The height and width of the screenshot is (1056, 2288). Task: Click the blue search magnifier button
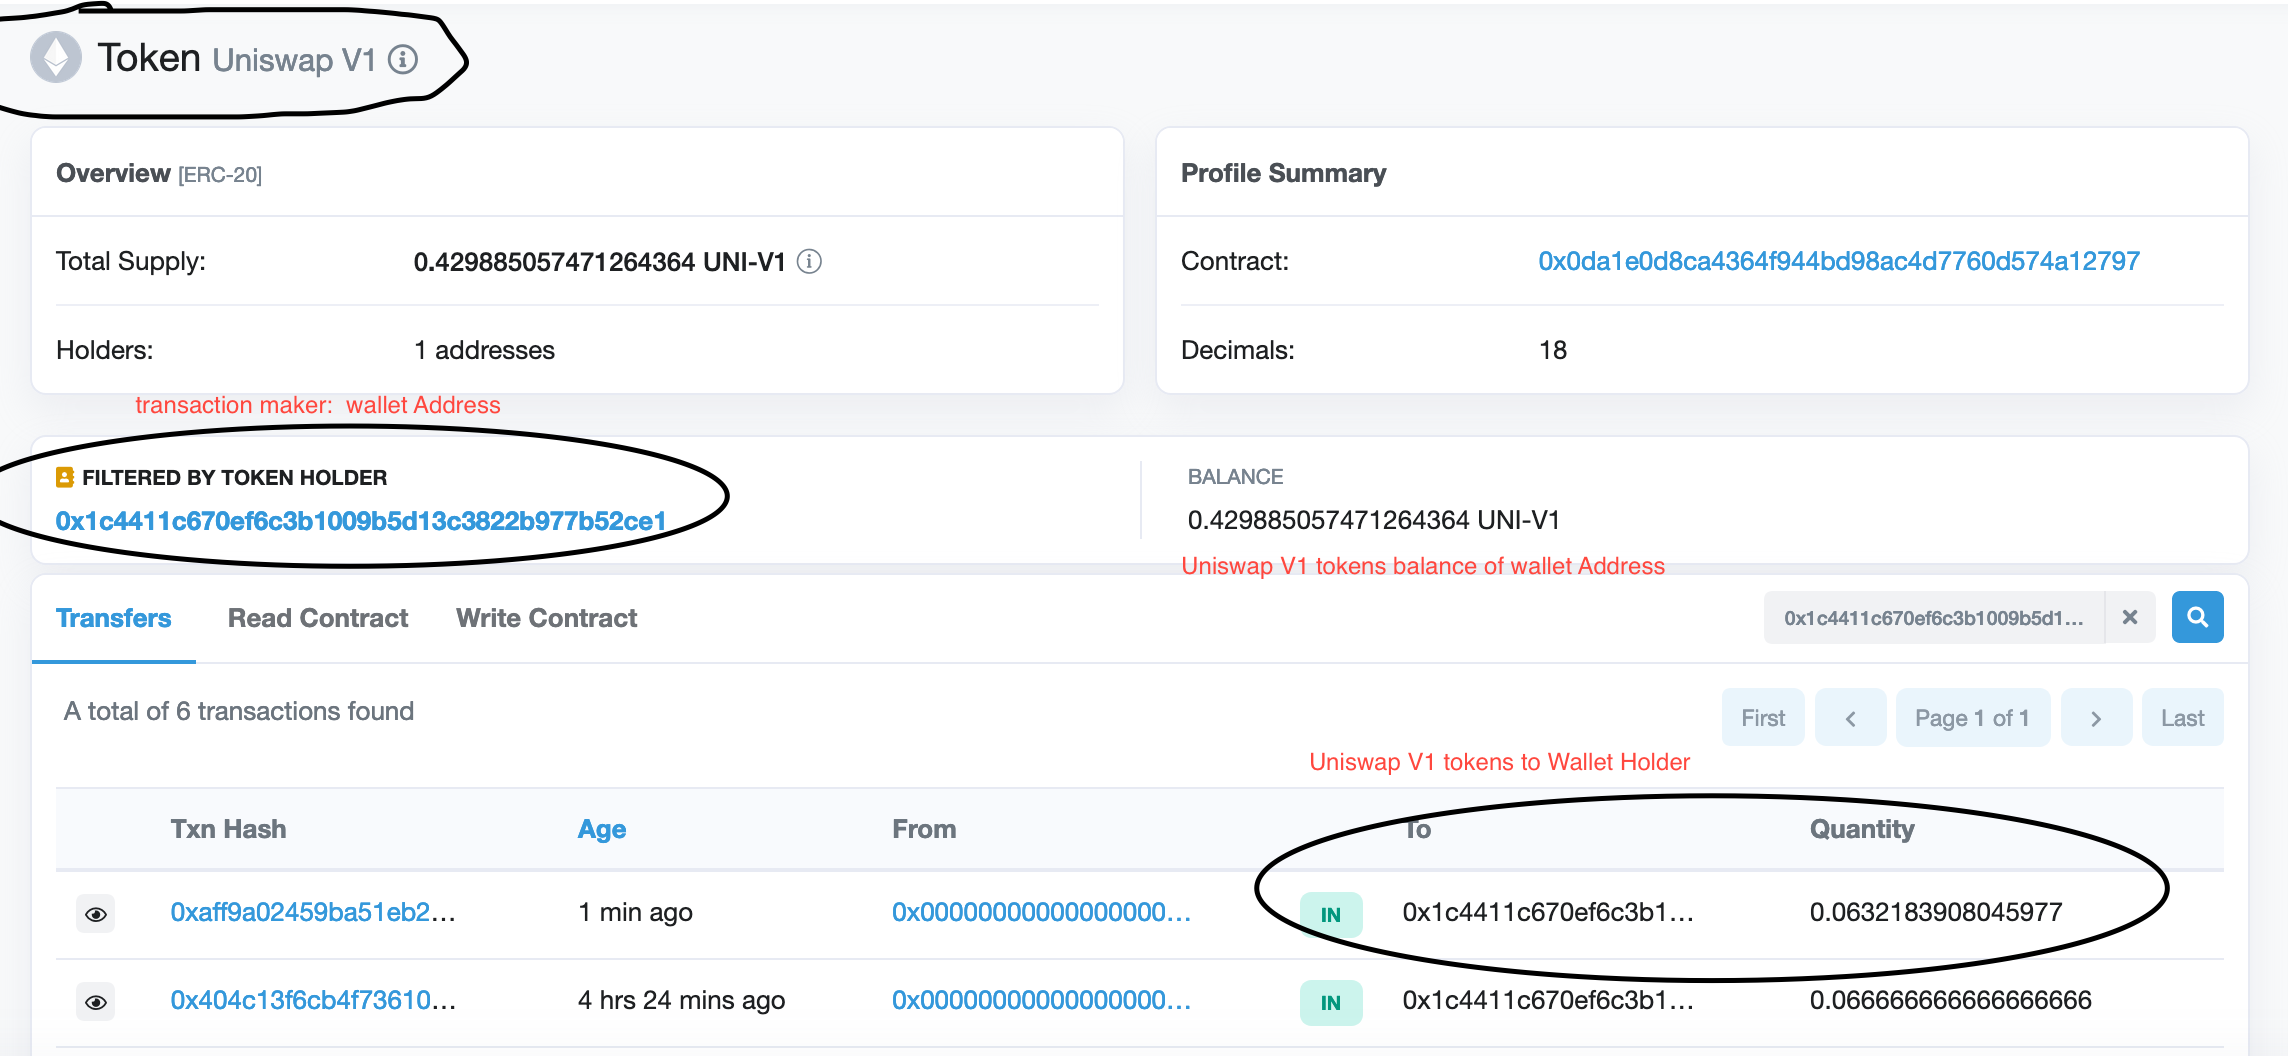pos(2197,617)
